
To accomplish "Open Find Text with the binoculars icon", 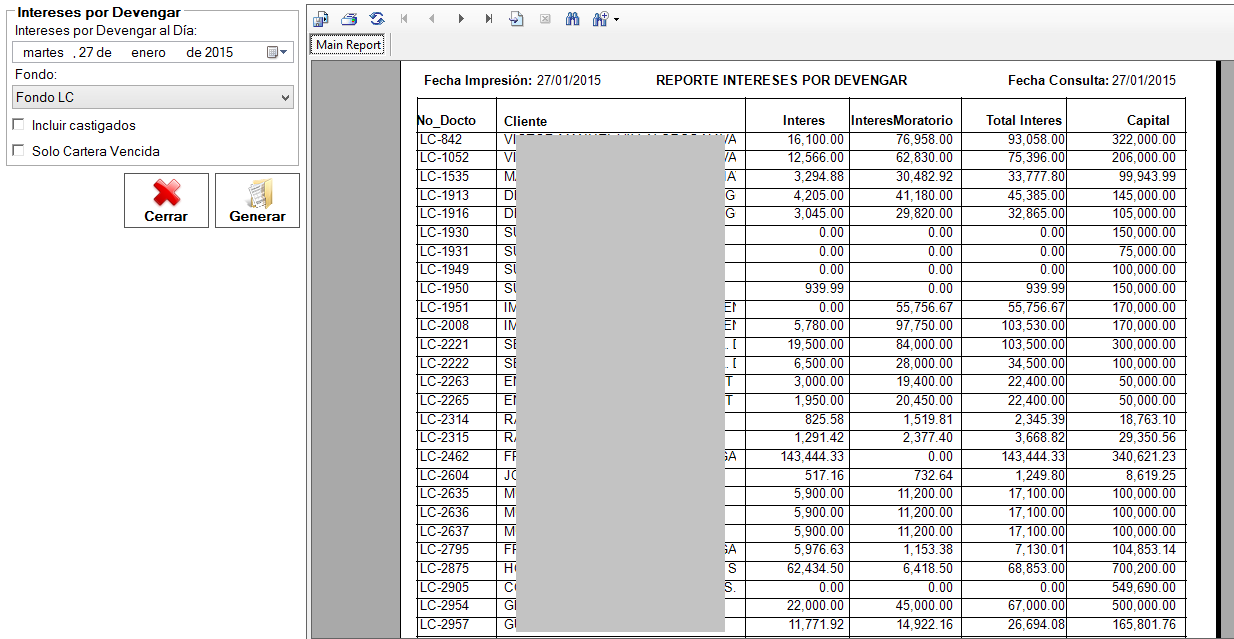I will (573, 19).
